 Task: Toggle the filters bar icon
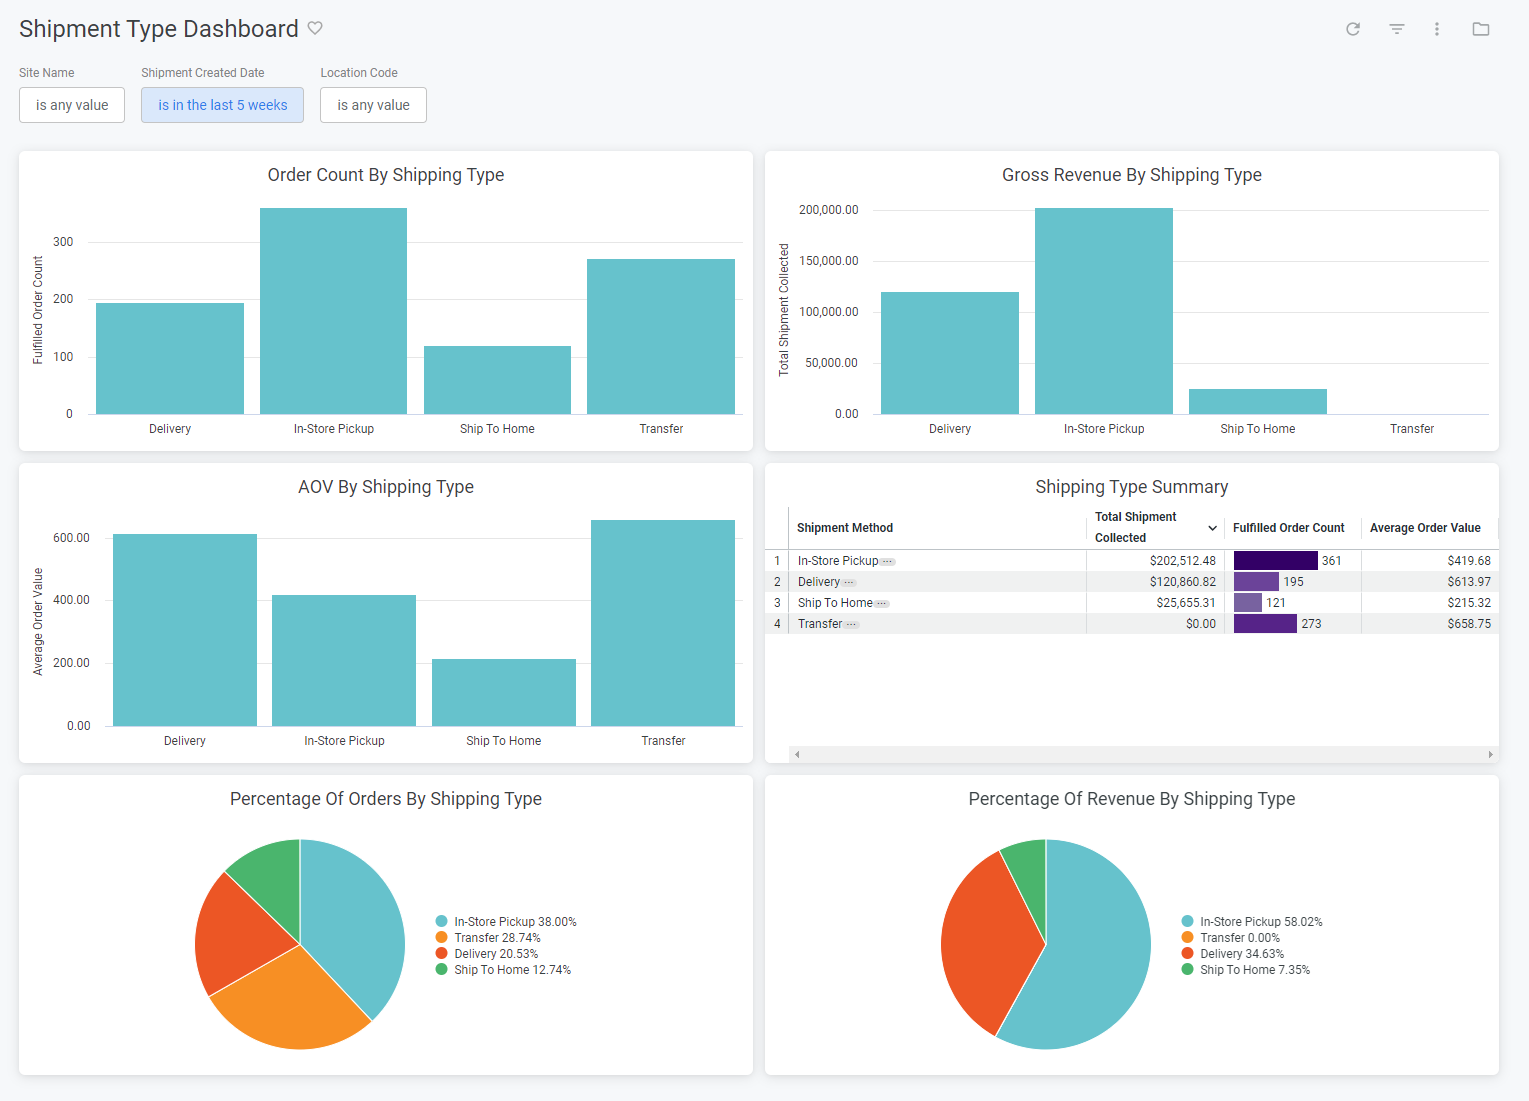click(x=1397, y=29)
